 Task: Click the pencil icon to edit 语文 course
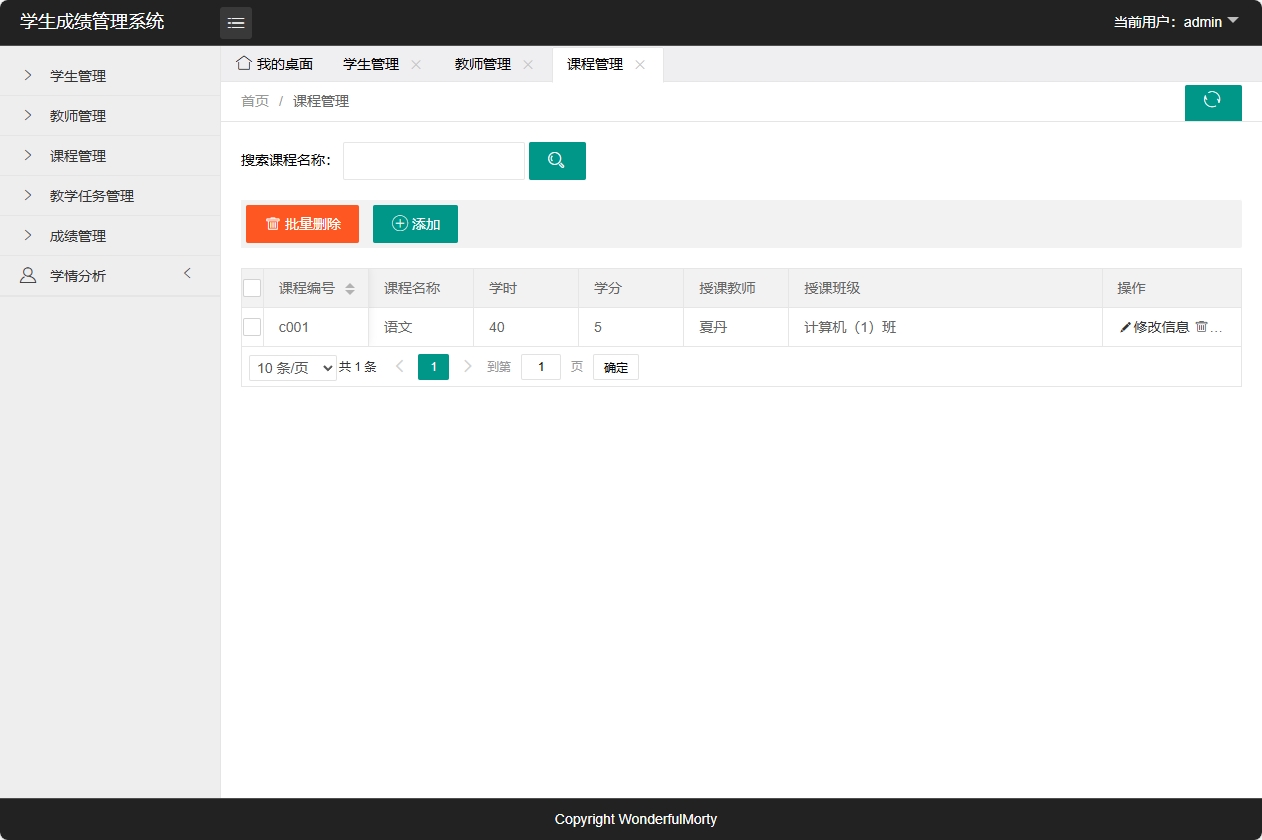pos(1125,327)
